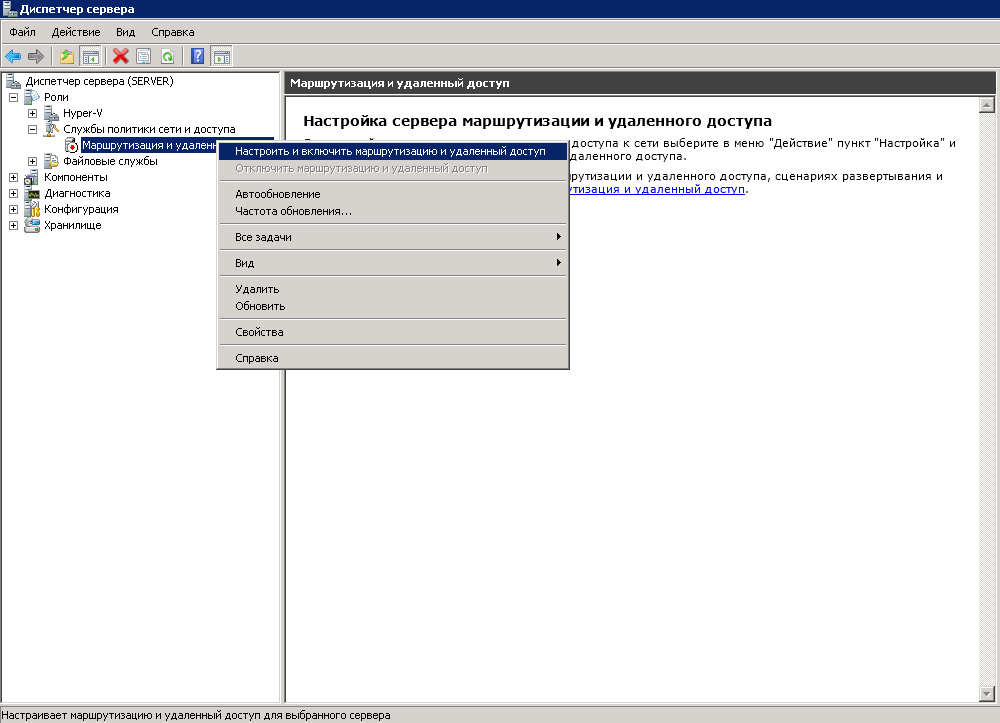The height and width of the screenshot is (723, 1000).
Task: Toggle the console tree show/hide icon
Action: pos(91,57)
